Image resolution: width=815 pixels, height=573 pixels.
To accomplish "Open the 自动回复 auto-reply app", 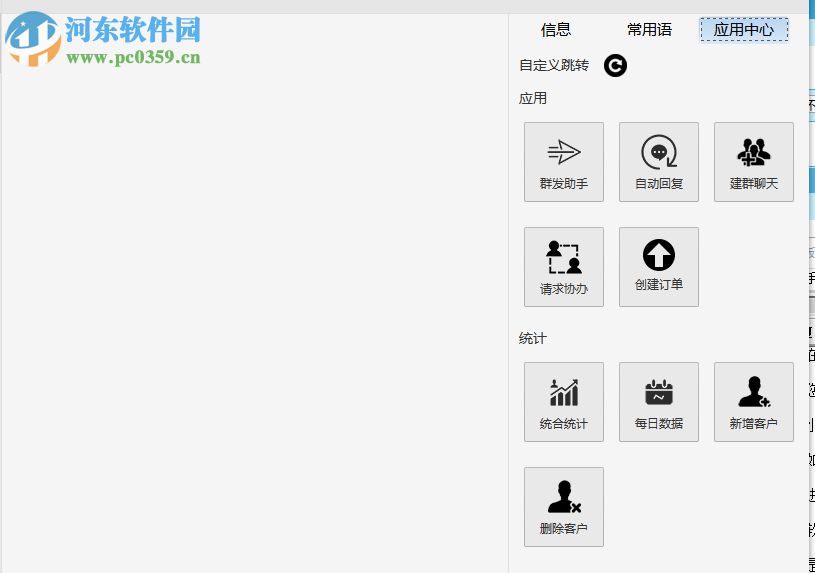I will (x=659, y=162).
